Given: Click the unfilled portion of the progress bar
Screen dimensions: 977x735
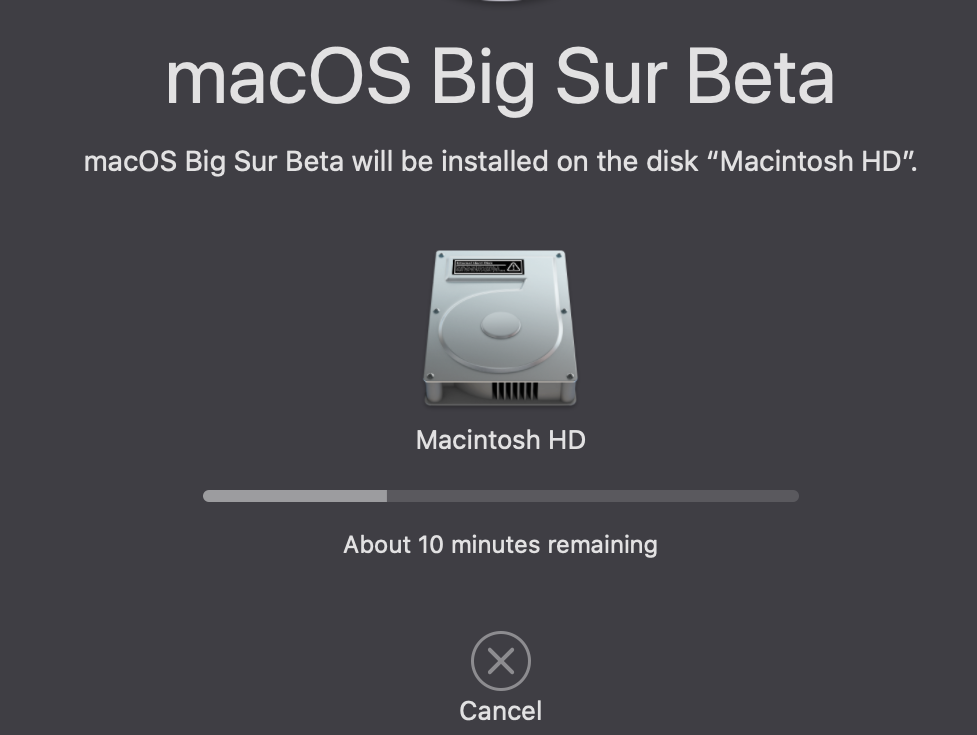Looking at the screenshot, I should pyautogui.click(x=592, y=496).
